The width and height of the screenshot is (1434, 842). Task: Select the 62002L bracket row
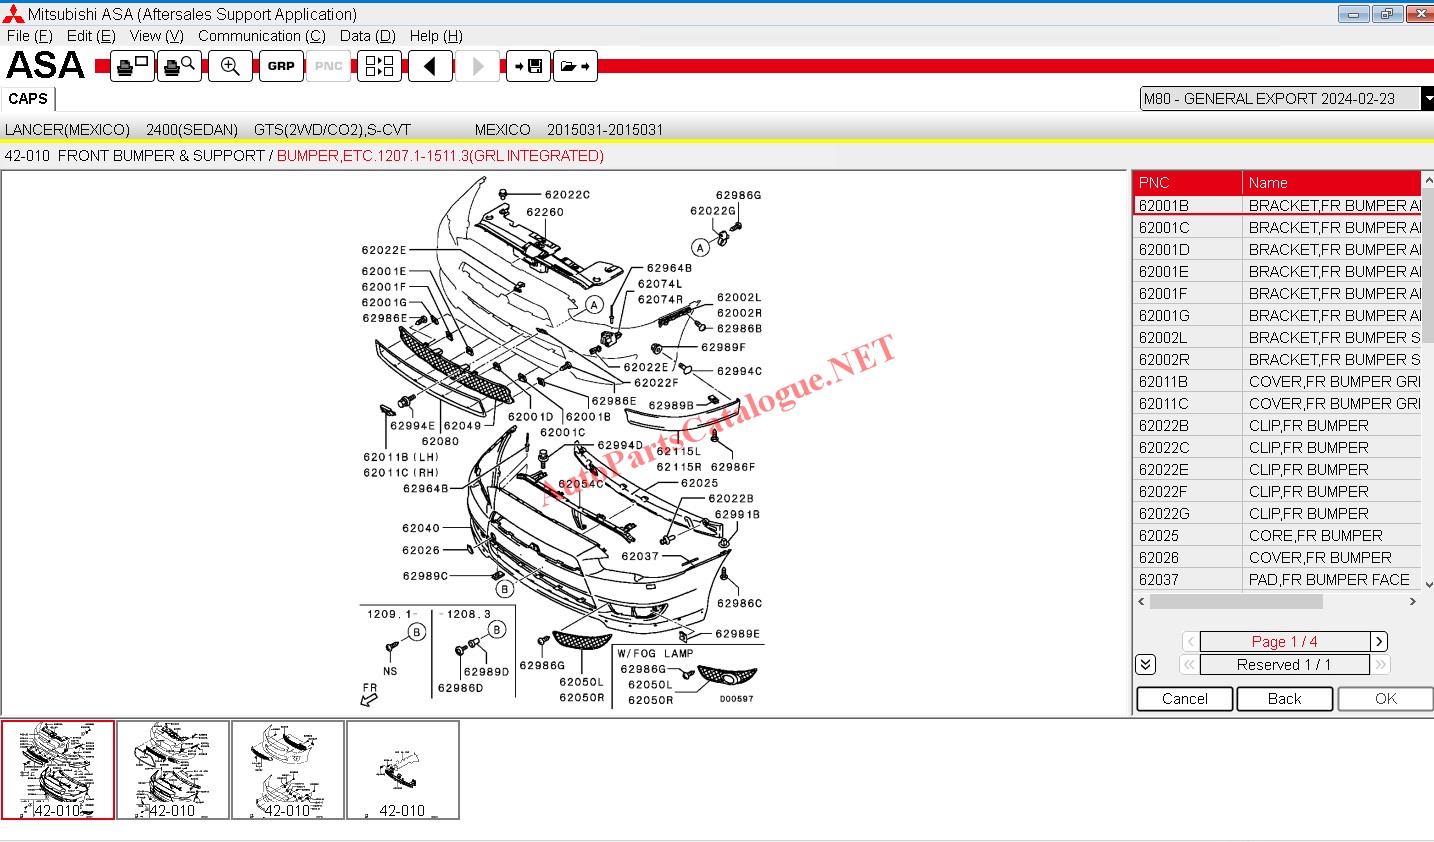pyautogui.click(x=1277, y=337)
